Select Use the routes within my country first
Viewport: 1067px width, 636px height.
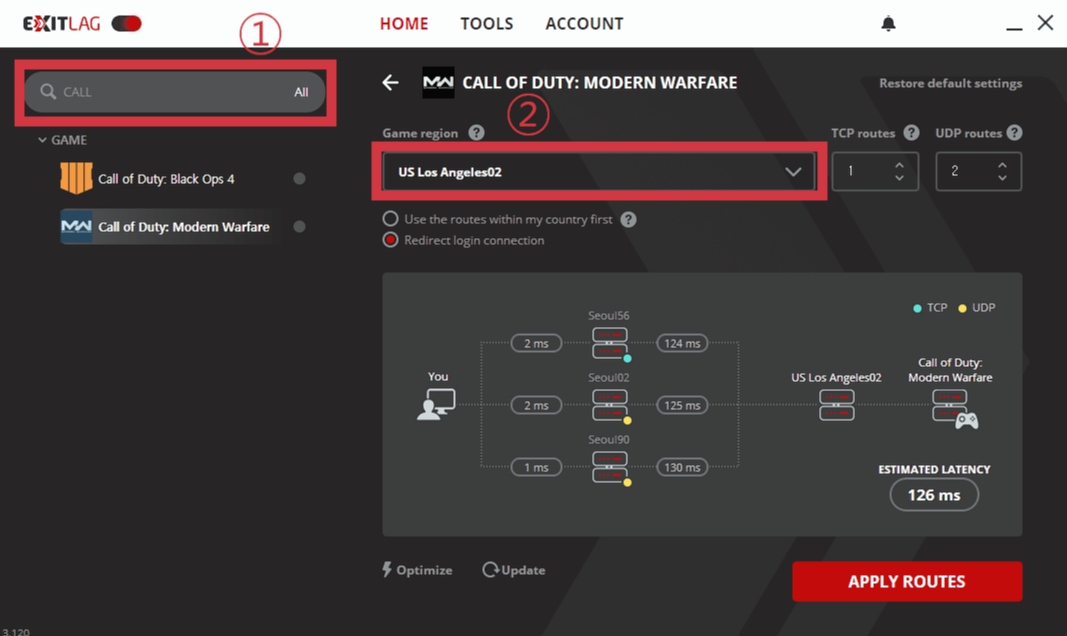coord(390,219)
